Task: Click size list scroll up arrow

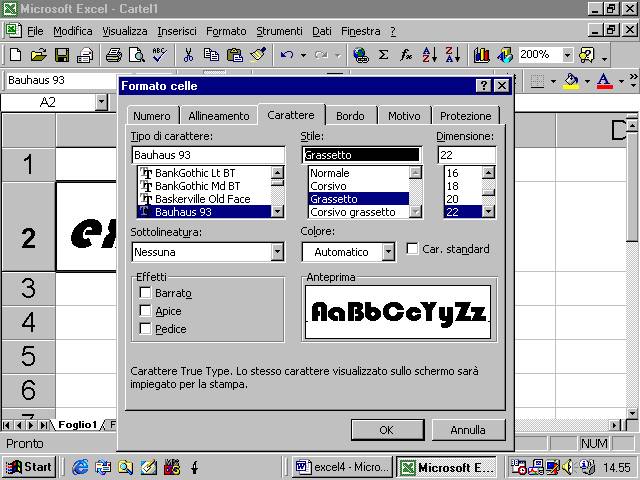Action: tap(488, 172)
